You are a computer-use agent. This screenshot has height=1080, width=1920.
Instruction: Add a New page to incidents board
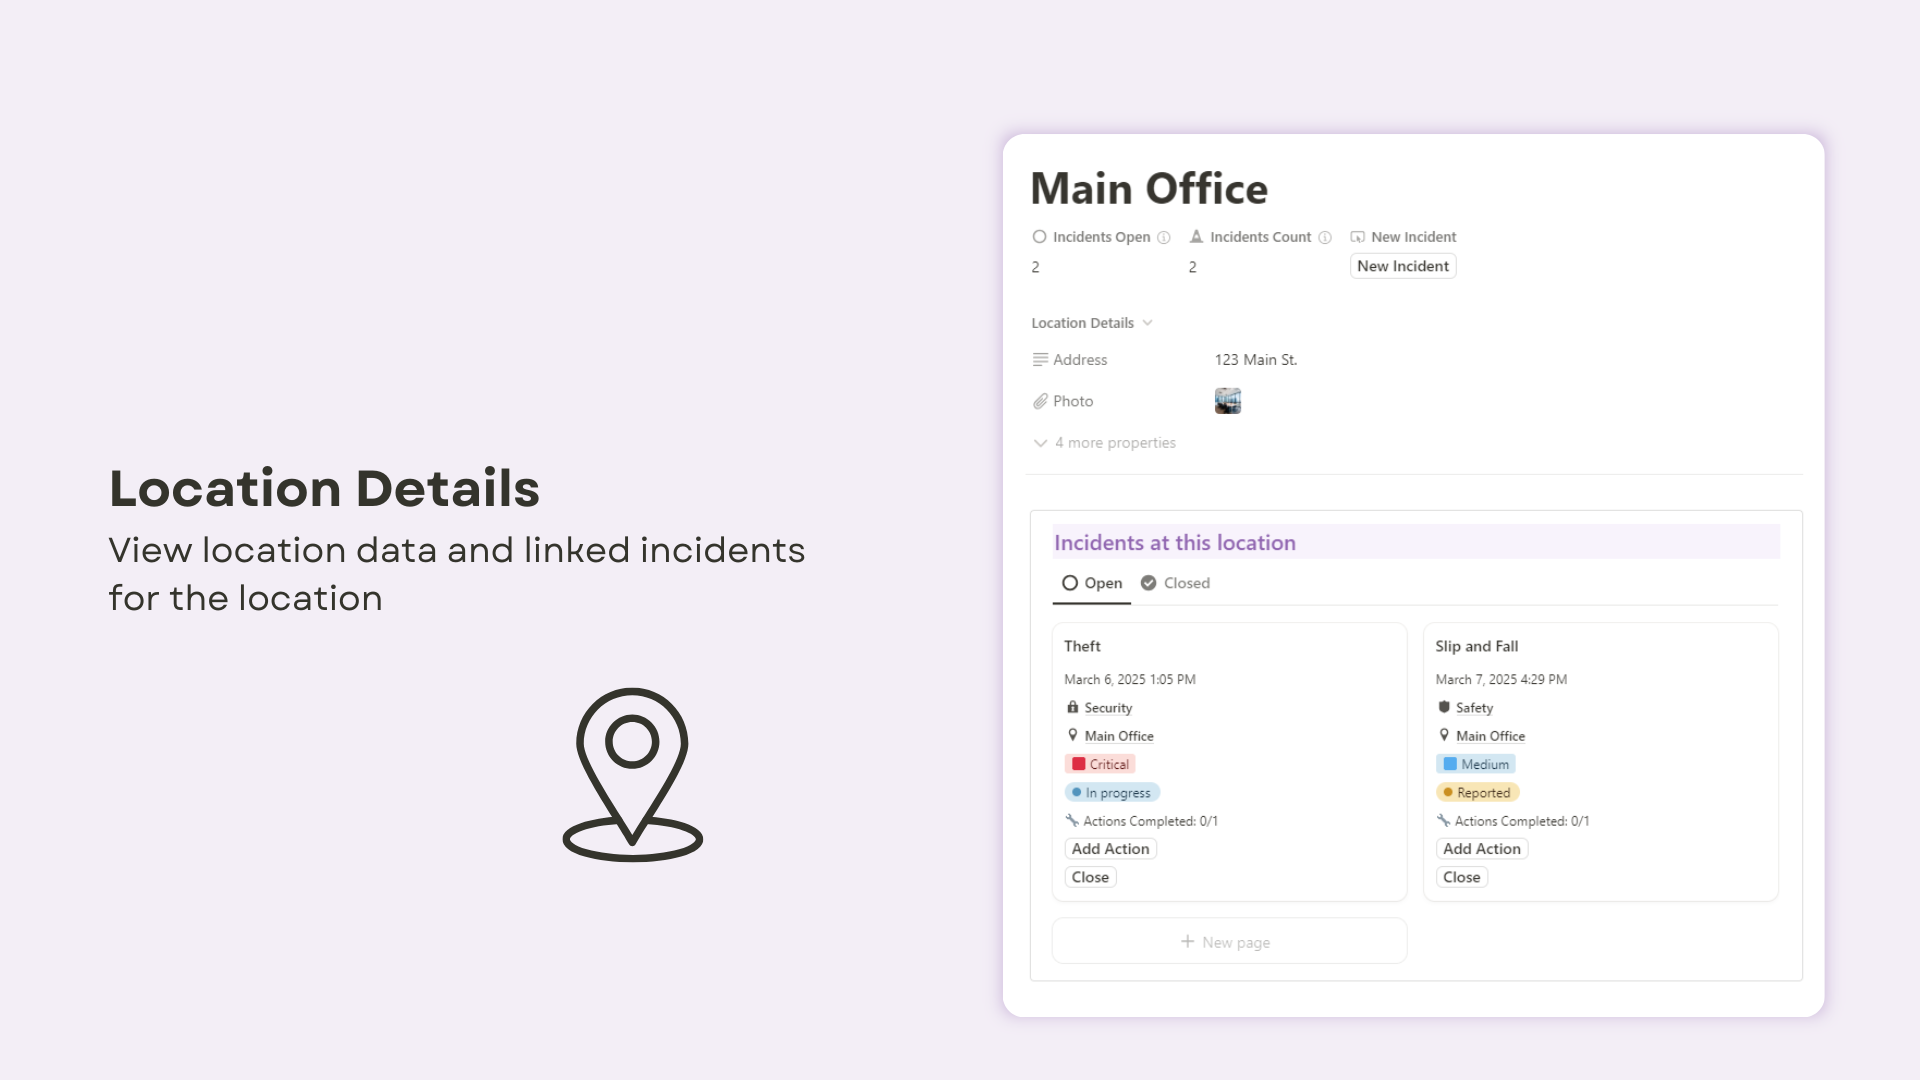point(1229,941)
